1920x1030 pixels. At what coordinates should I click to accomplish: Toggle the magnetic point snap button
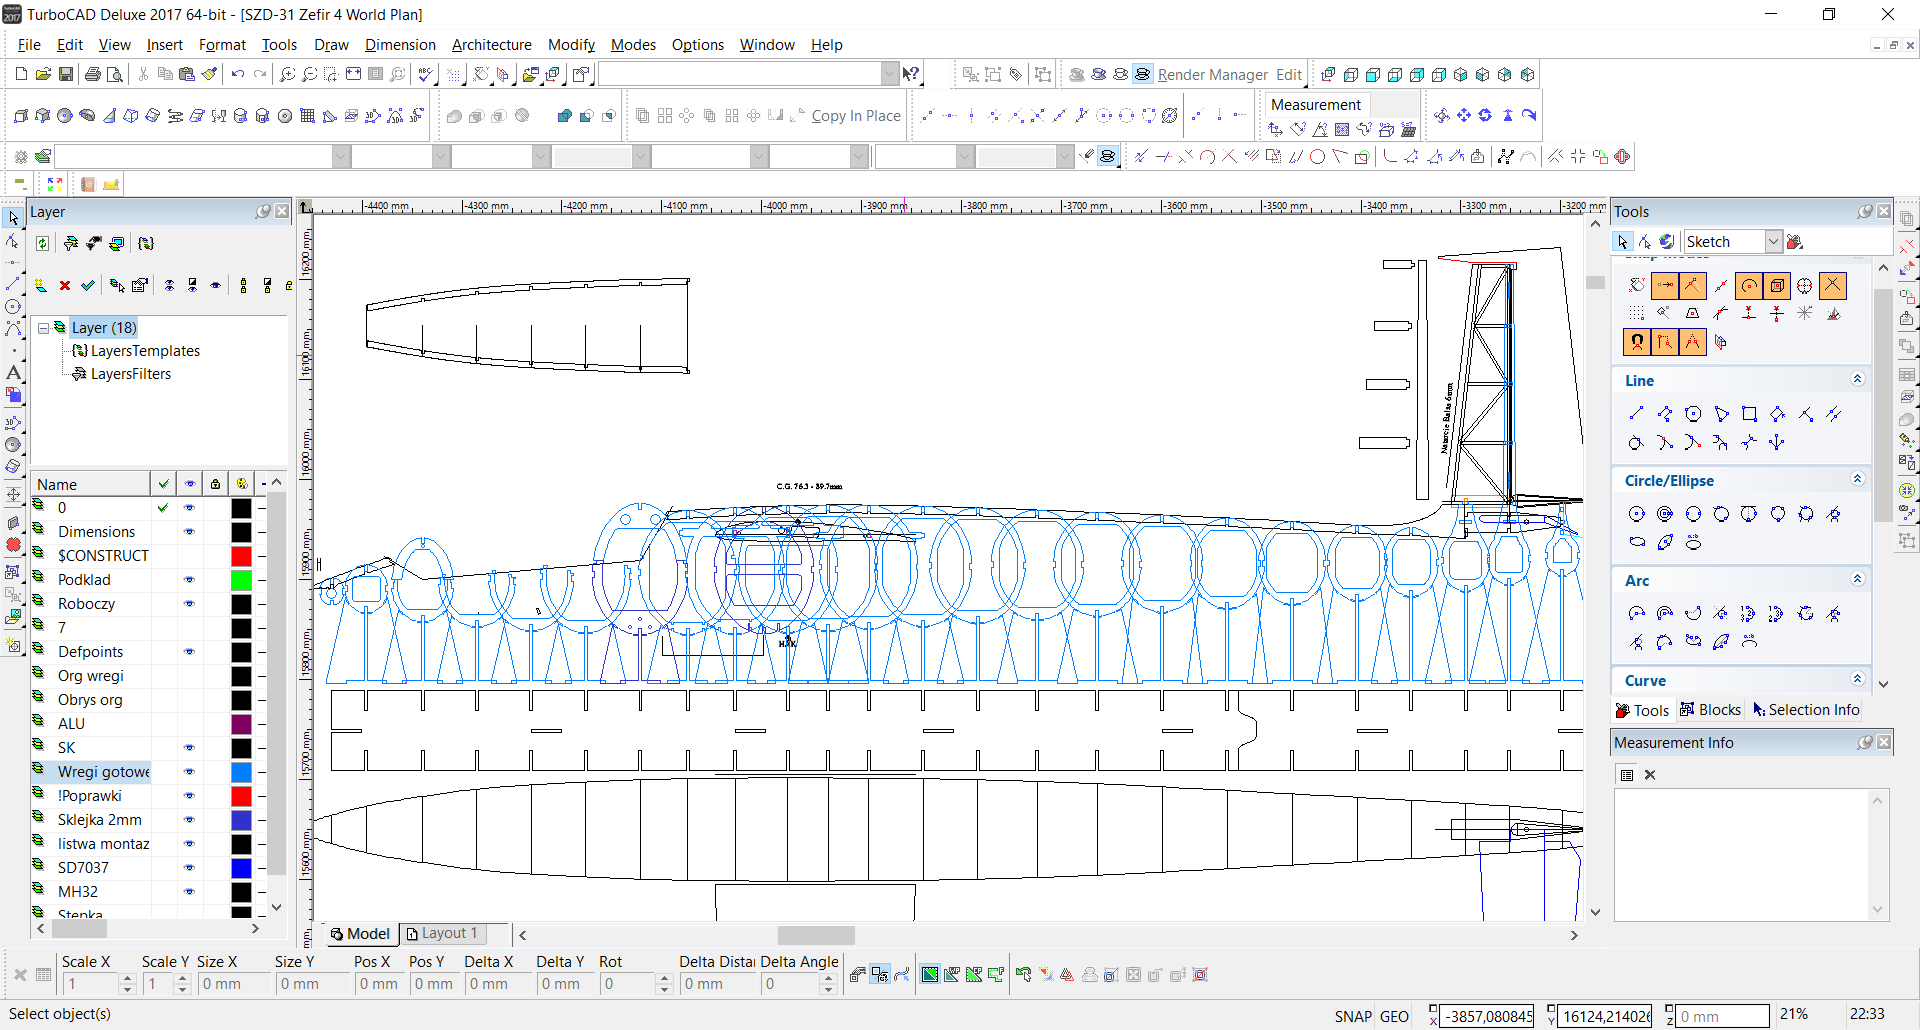coord(1637,342)
